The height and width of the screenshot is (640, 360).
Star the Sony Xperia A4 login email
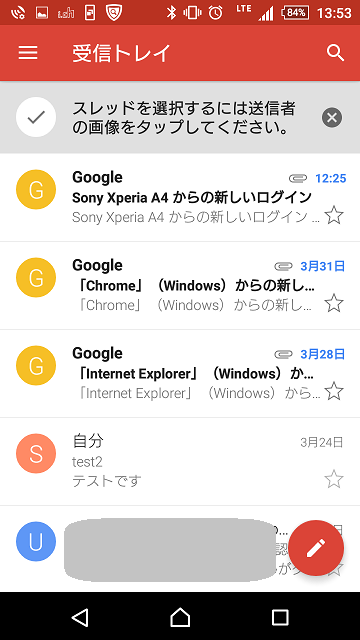(334, 215)
